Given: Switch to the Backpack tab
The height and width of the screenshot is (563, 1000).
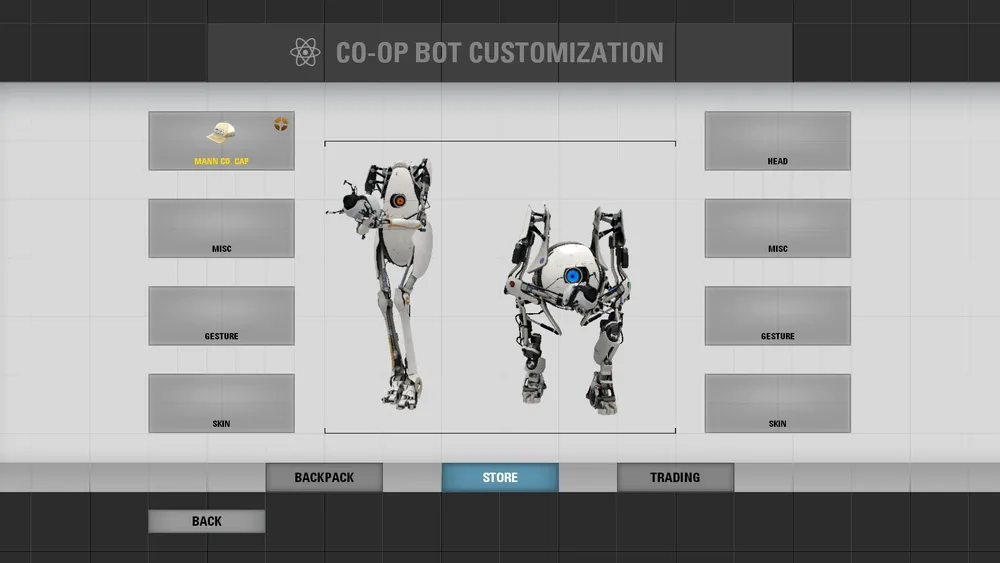Looking at the screenshot, I should click(324, 477).
